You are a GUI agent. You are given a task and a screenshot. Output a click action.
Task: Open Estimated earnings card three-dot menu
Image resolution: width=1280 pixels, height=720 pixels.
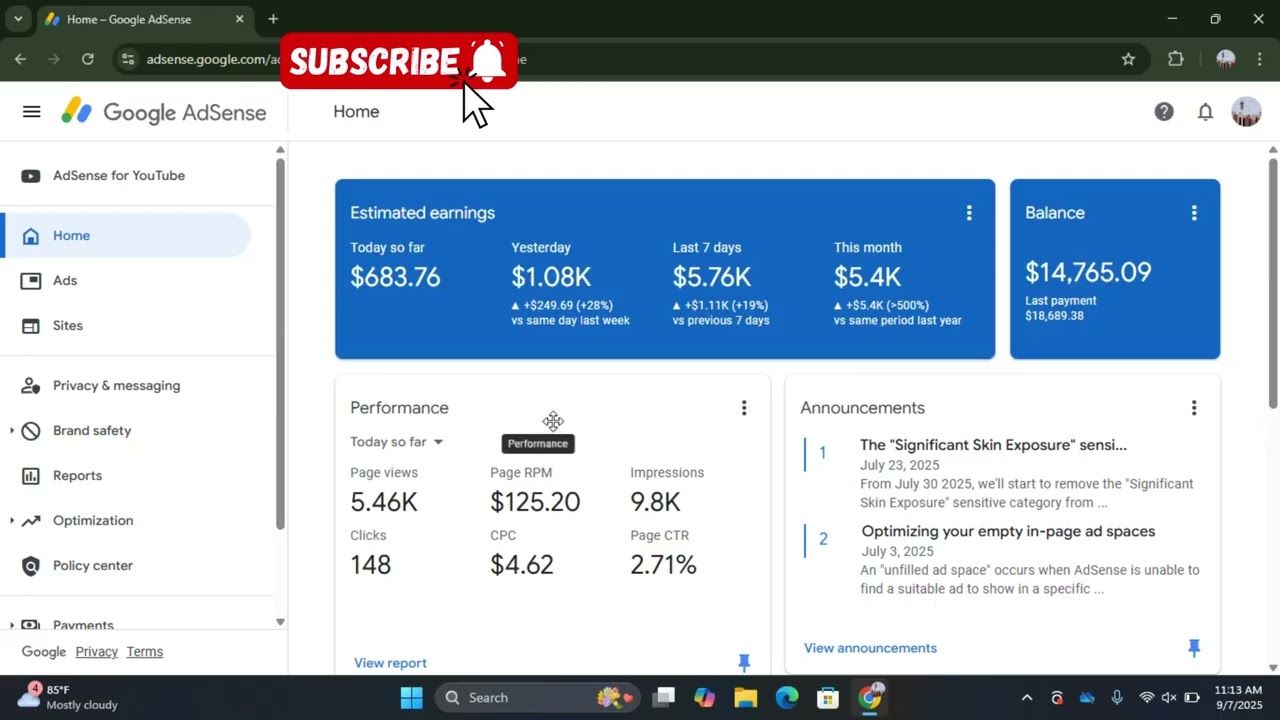click(968, 213)
